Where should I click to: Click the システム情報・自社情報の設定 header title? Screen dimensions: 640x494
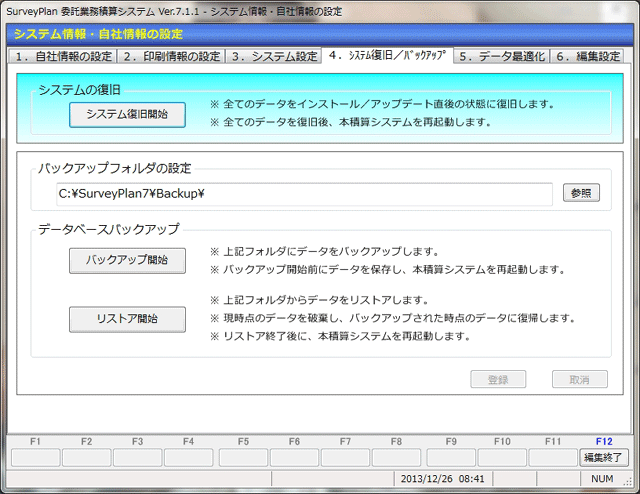coord(98,34)
